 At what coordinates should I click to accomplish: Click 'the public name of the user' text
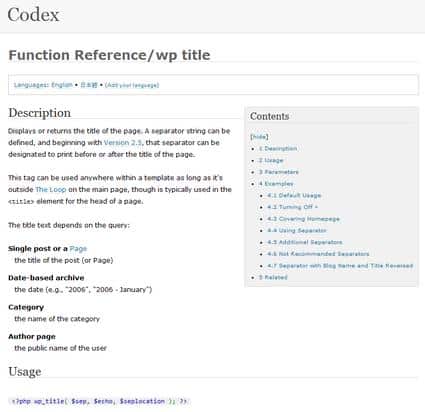tap(60, 348)
